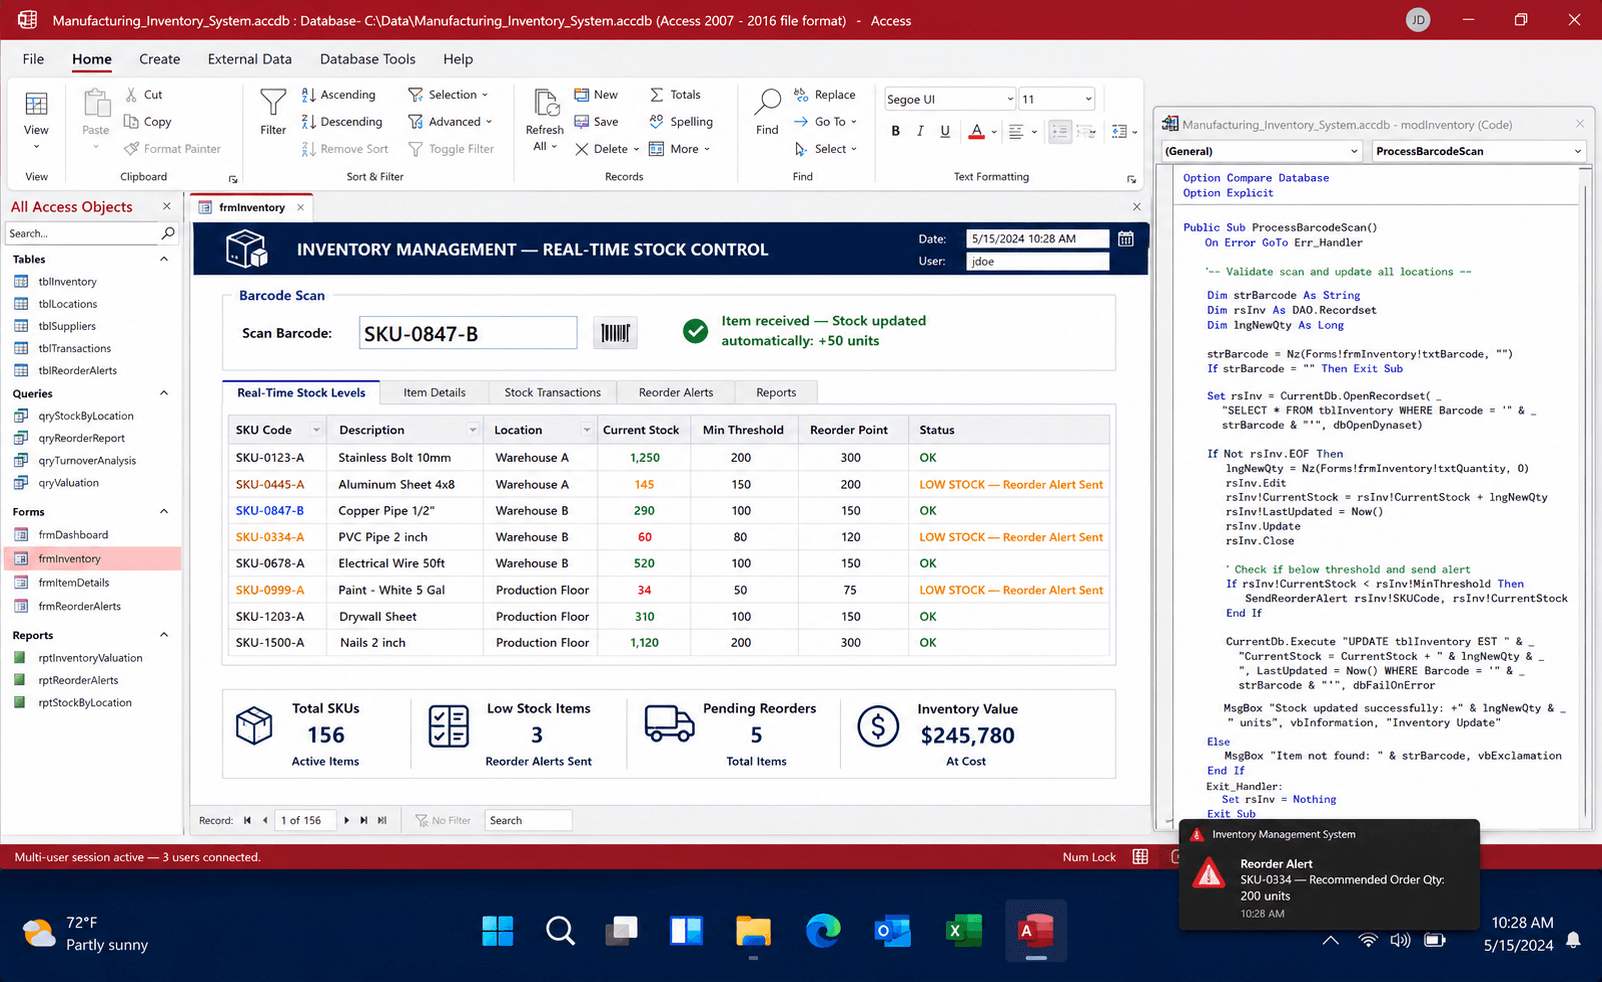Screen dimensions: 1602x982
Task: Click the Filter funnel icon
Action: (273, 102)
